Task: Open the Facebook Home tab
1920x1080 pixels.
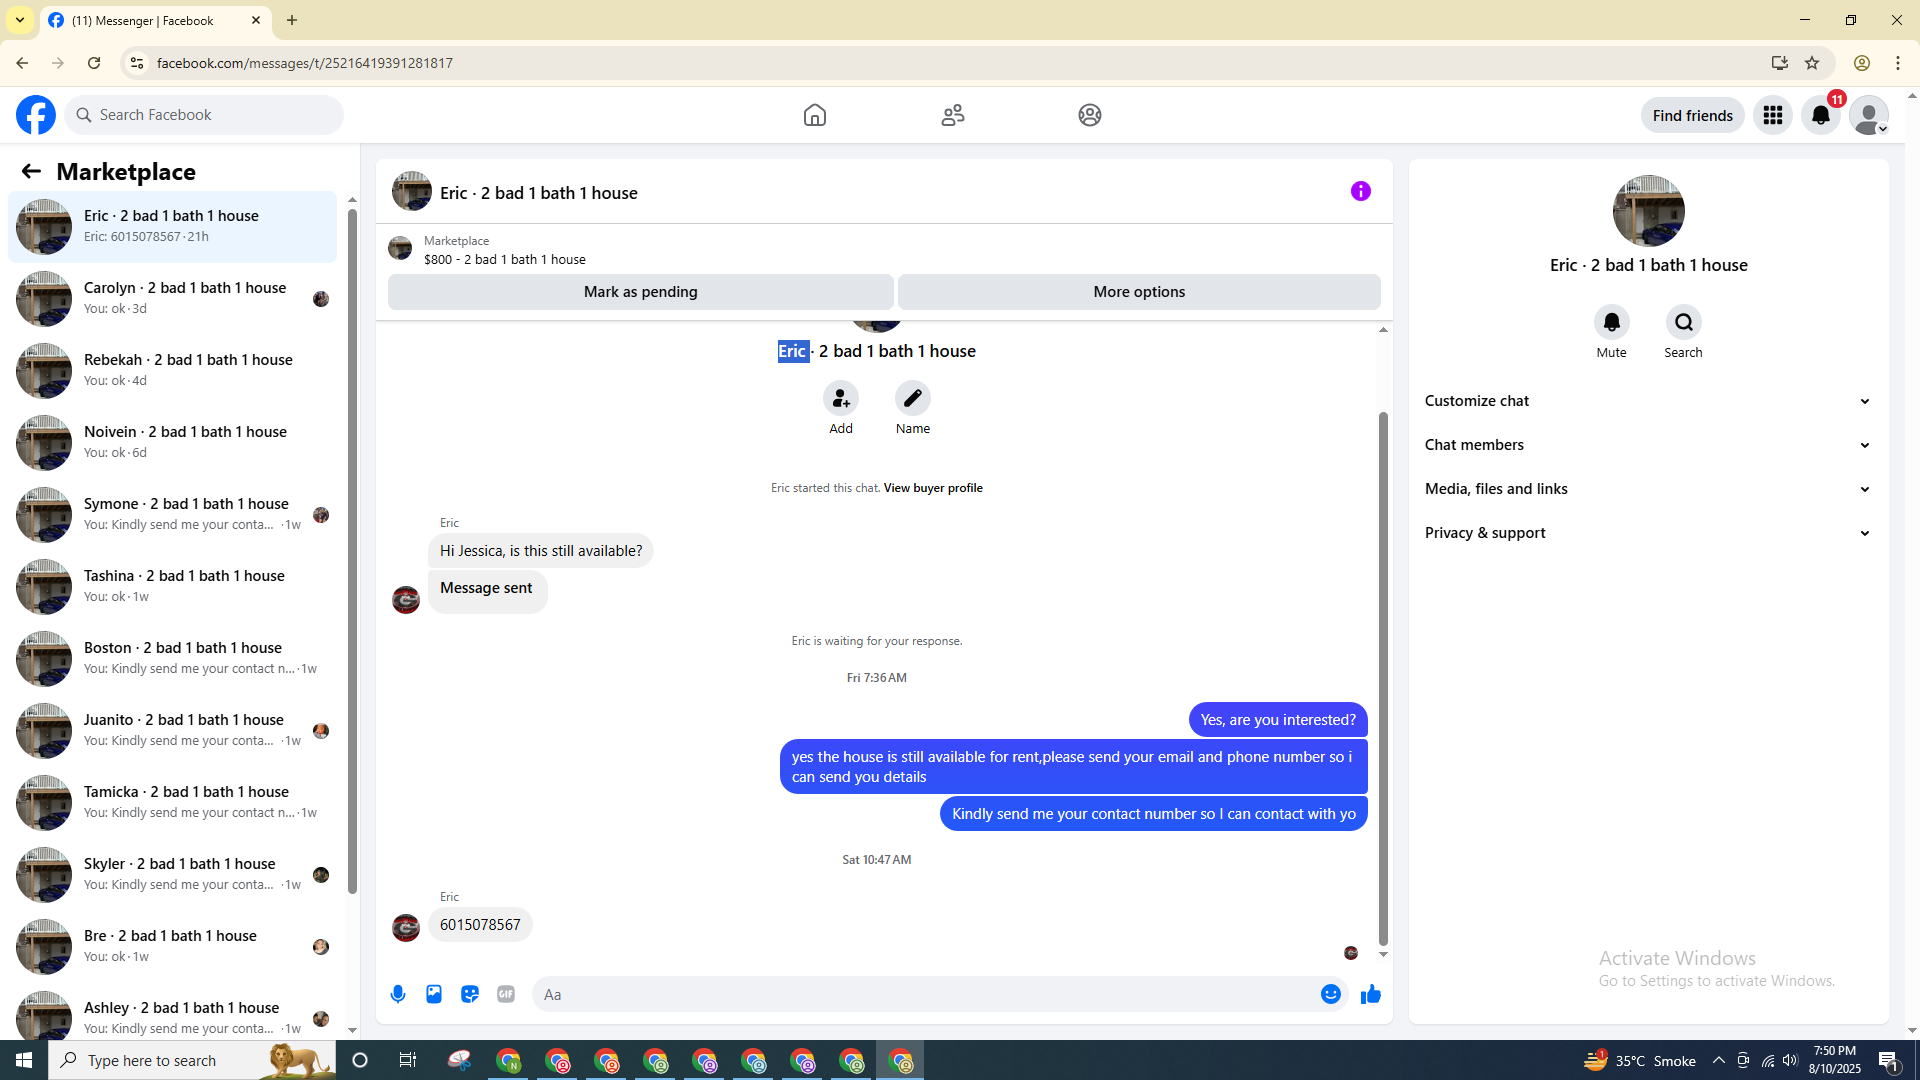Action: (x=814, y=115)
